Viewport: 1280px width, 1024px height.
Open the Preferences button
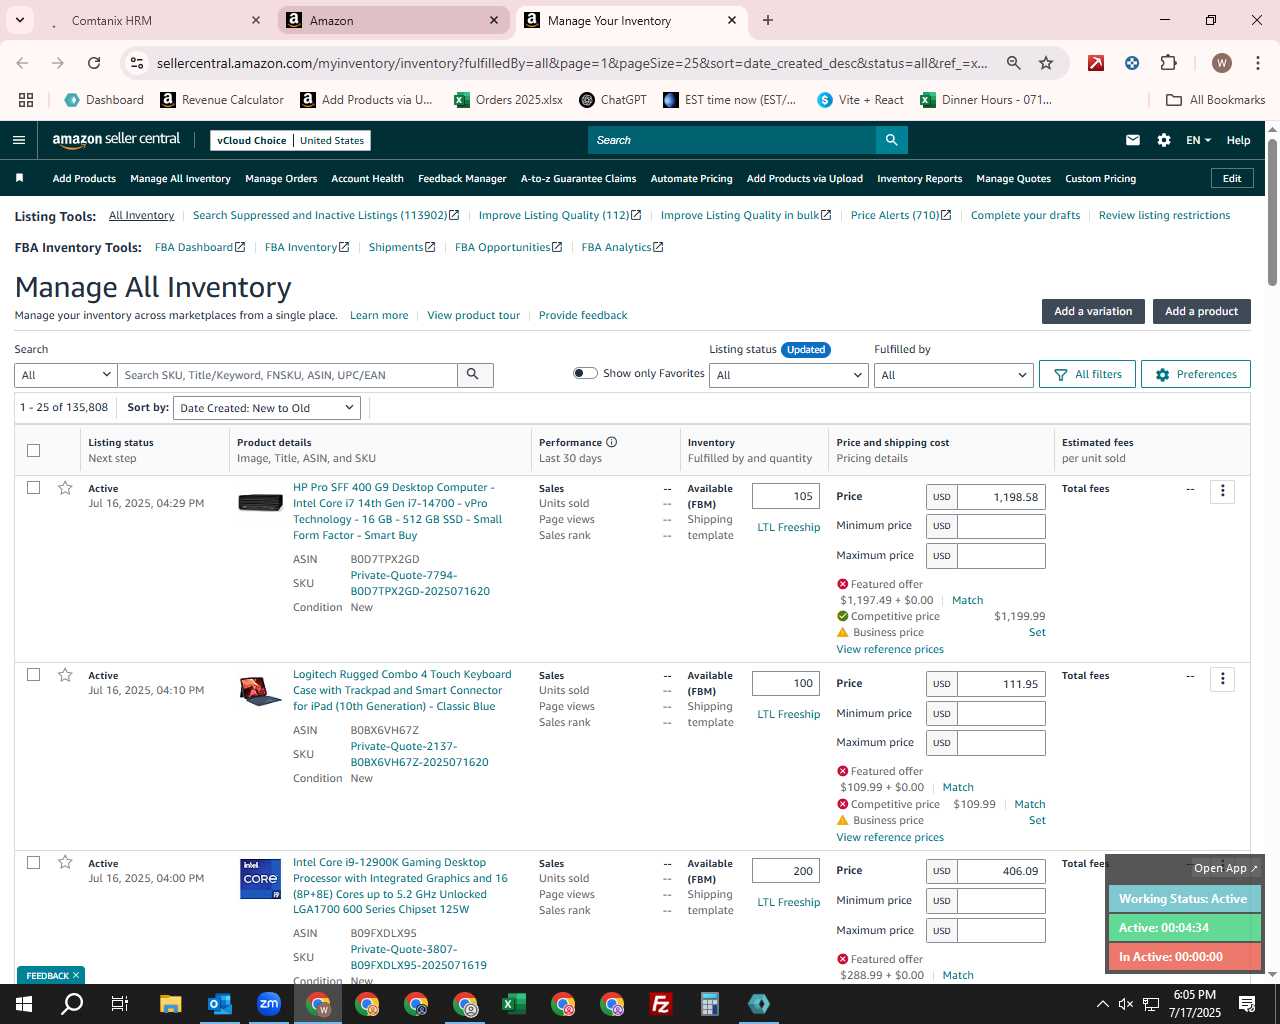point(1196,374)
